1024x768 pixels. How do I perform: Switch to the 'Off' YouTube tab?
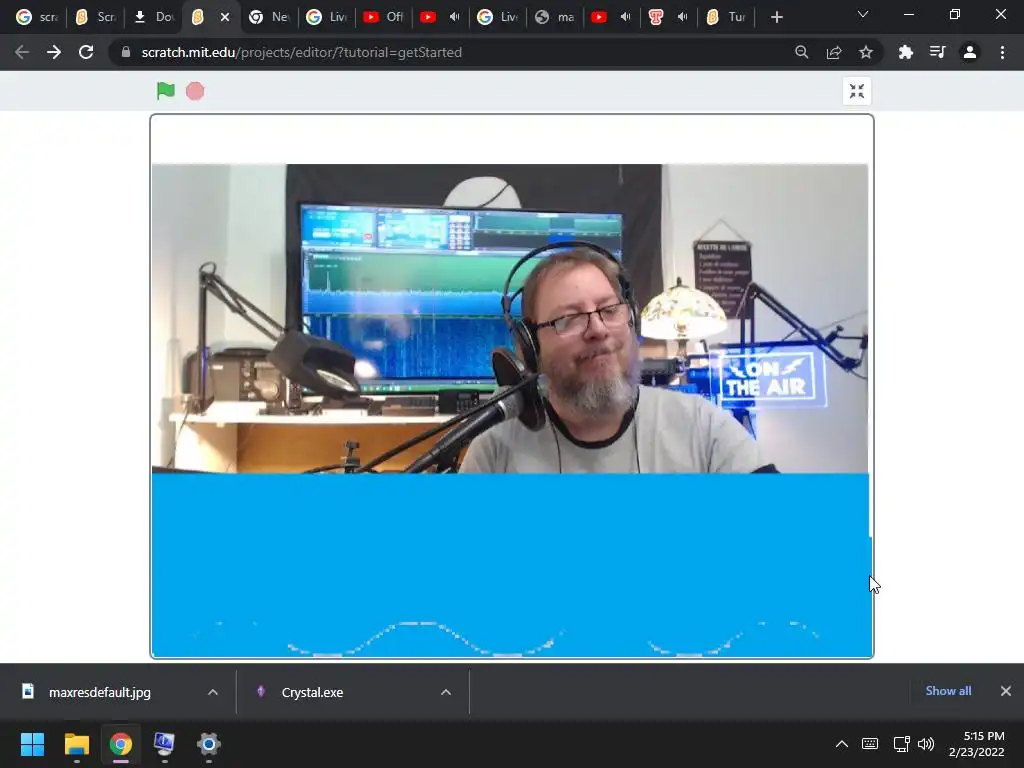pos(383,17)
